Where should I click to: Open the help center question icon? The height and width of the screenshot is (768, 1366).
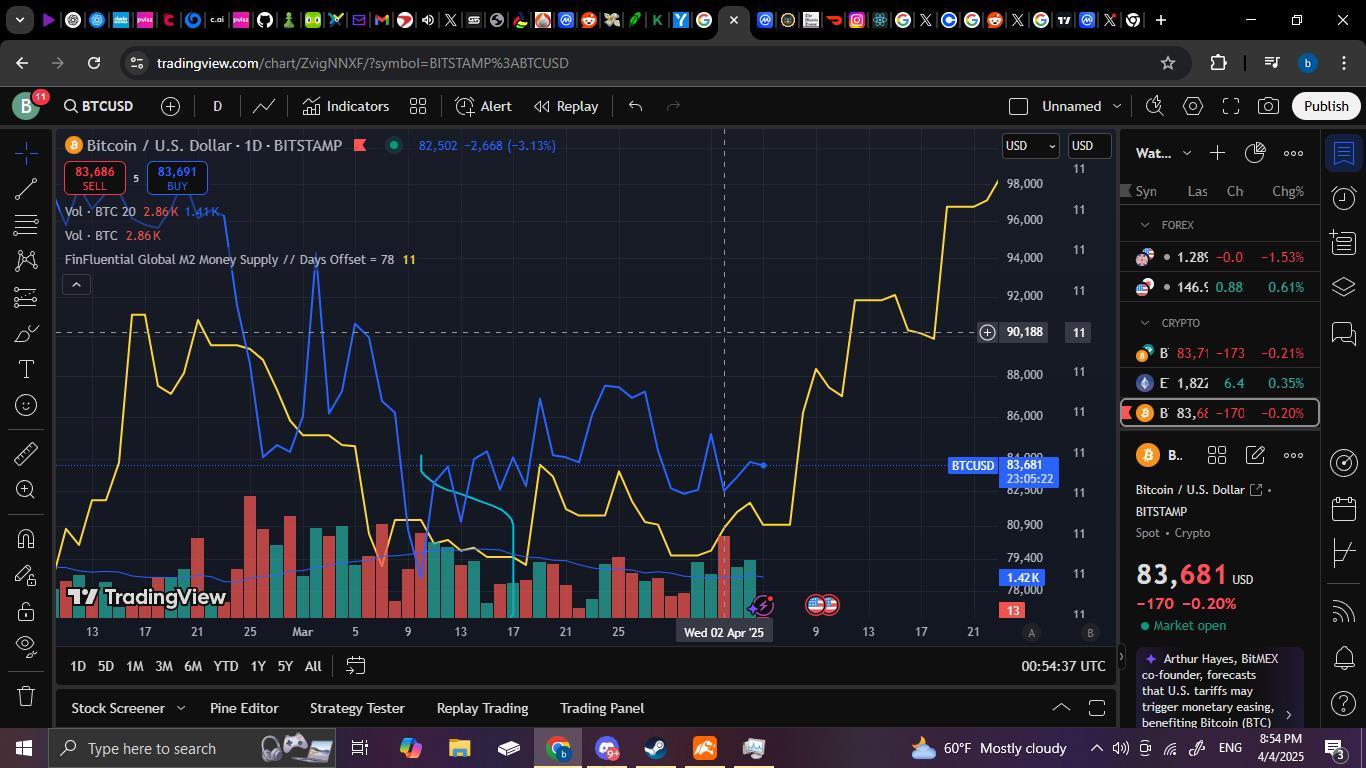tap(1344, 703)
